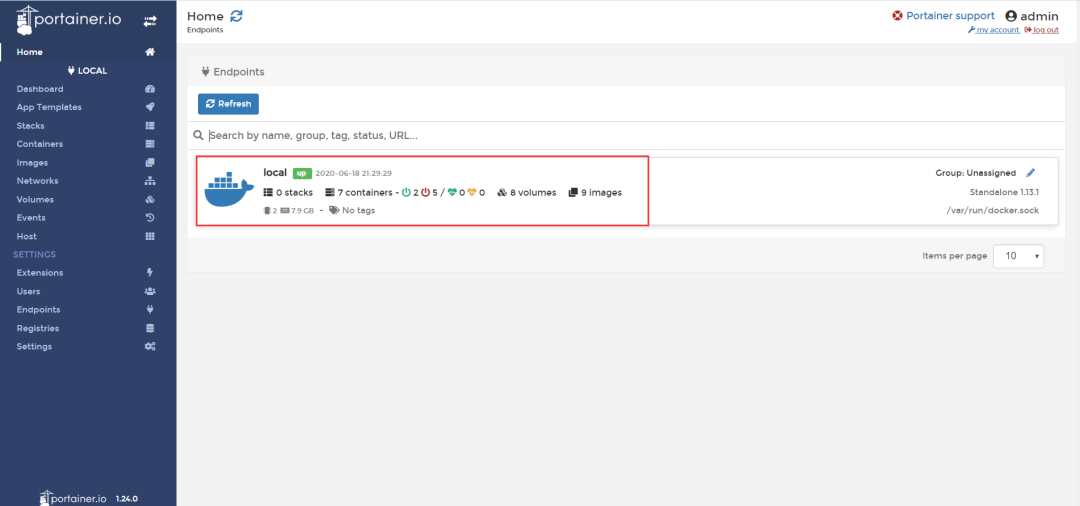1080x506 pixels.
Task: Open the Host page
Action: [27, 236]
